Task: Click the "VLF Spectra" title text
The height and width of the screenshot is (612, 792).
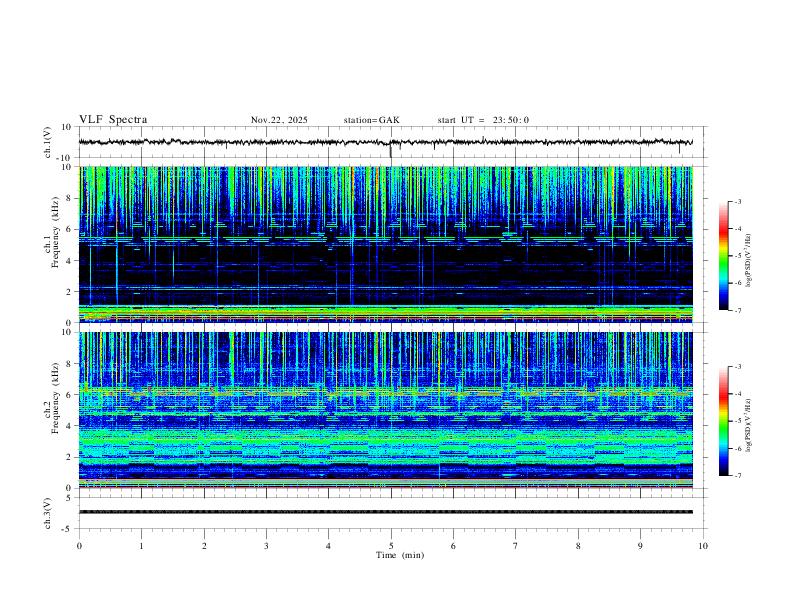Action: tap(113, 120)
